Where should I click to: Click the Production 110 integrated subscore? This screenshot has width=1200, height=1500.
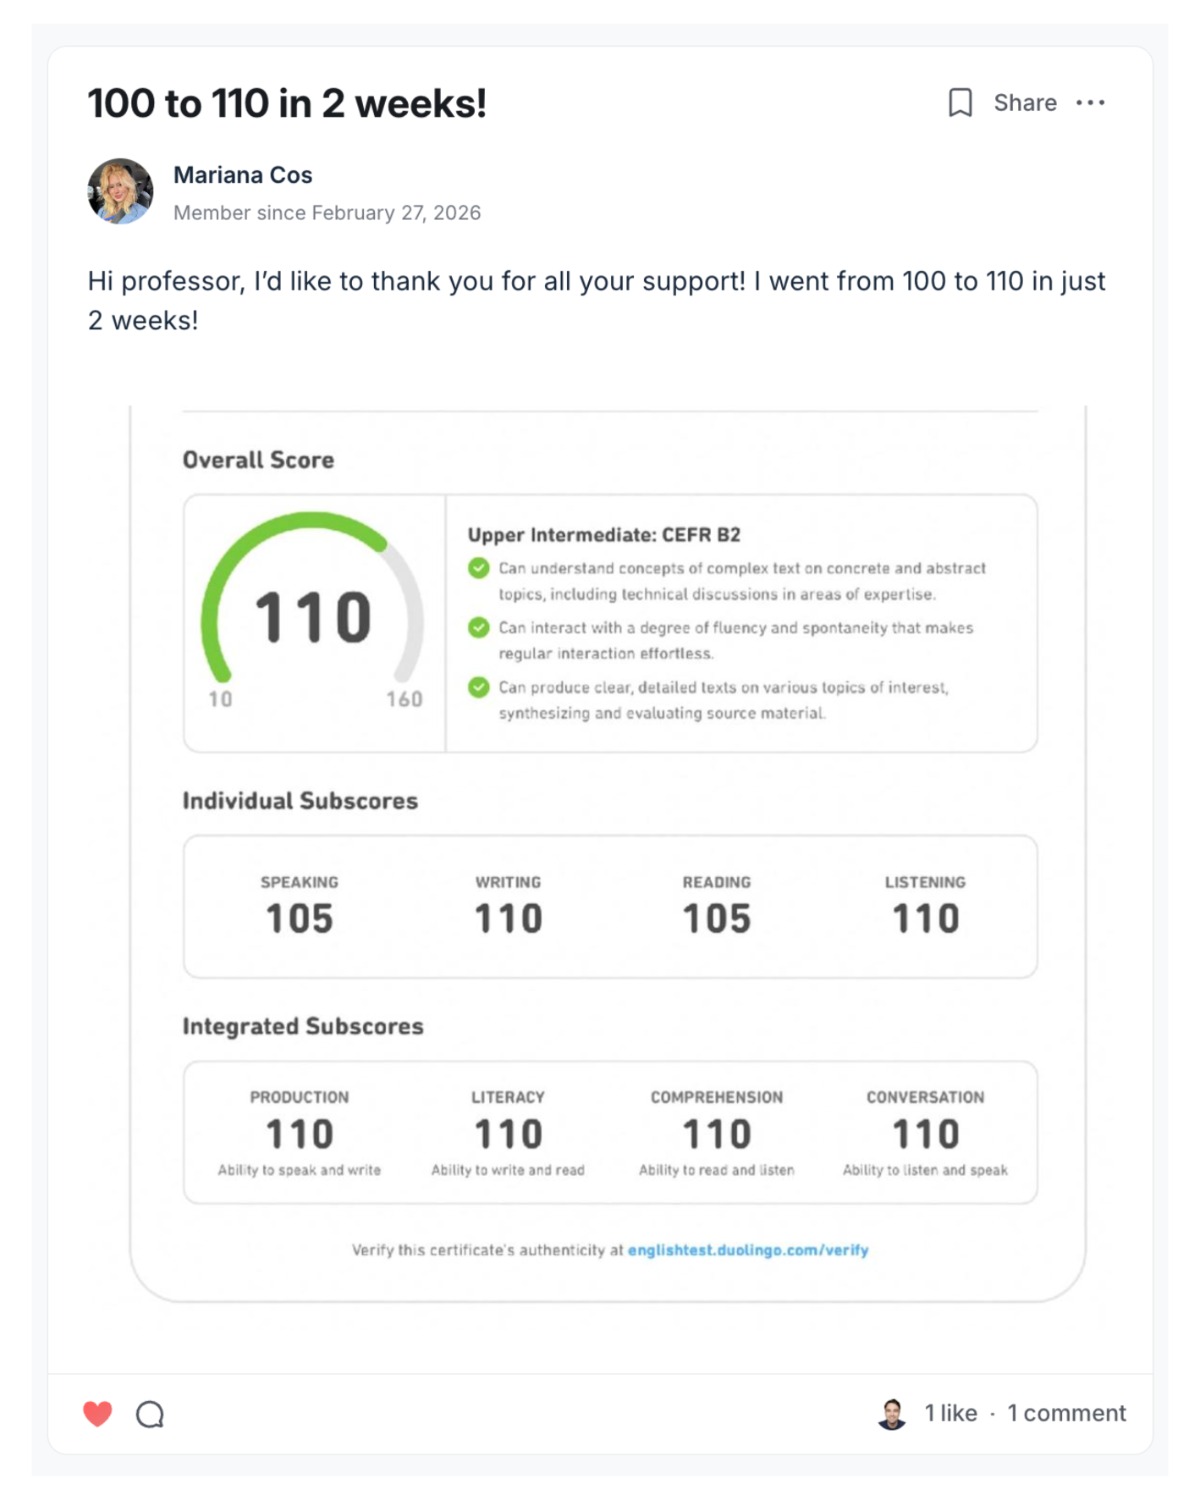click(x=299, y=1132)
